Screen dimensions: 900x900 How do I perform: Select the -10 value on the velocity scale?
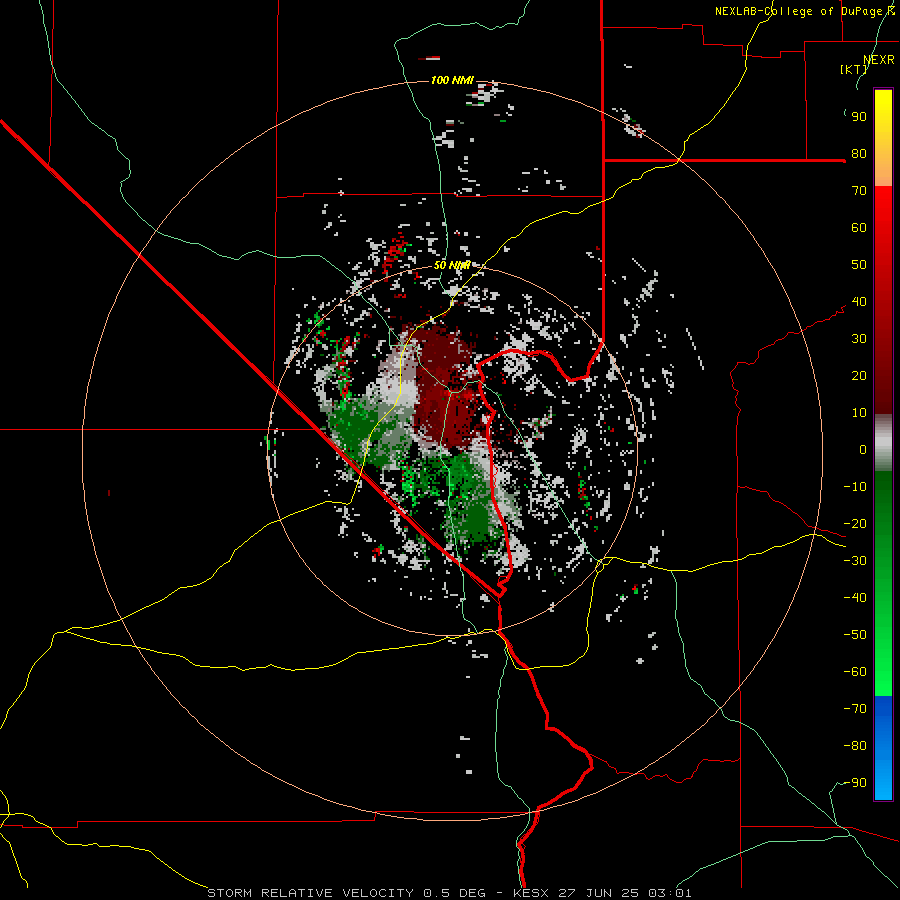(x=855, y=487)
